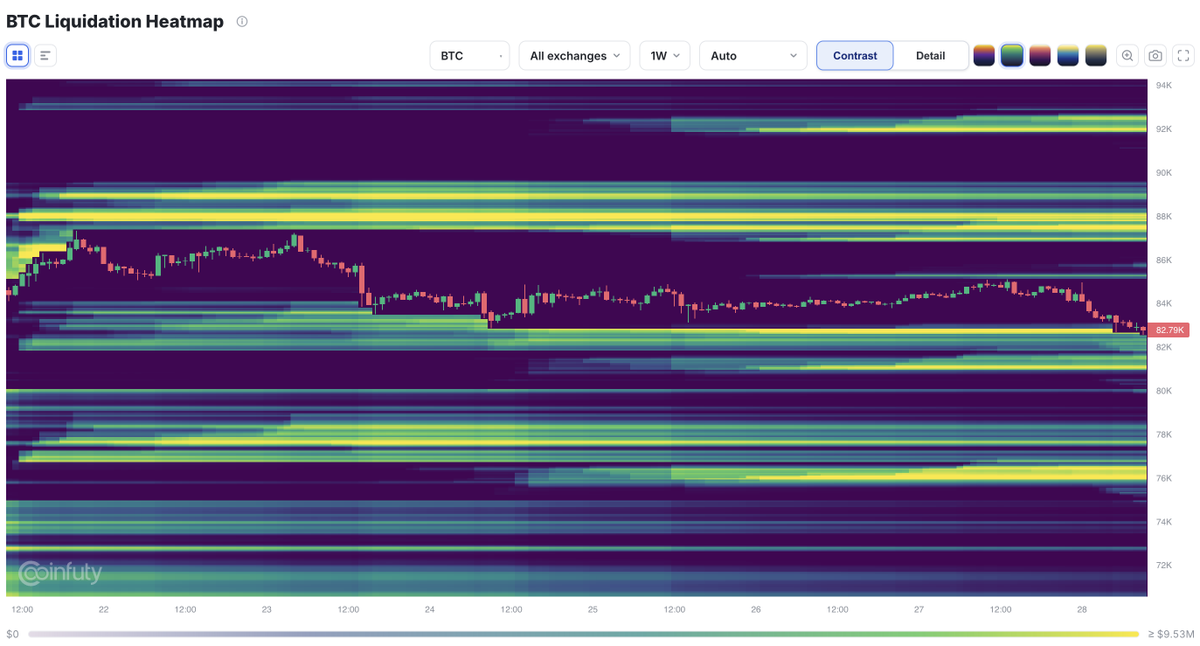
Task: Click the ≥ $9.53M legend maximum value
Action: tap(1169, 634)
